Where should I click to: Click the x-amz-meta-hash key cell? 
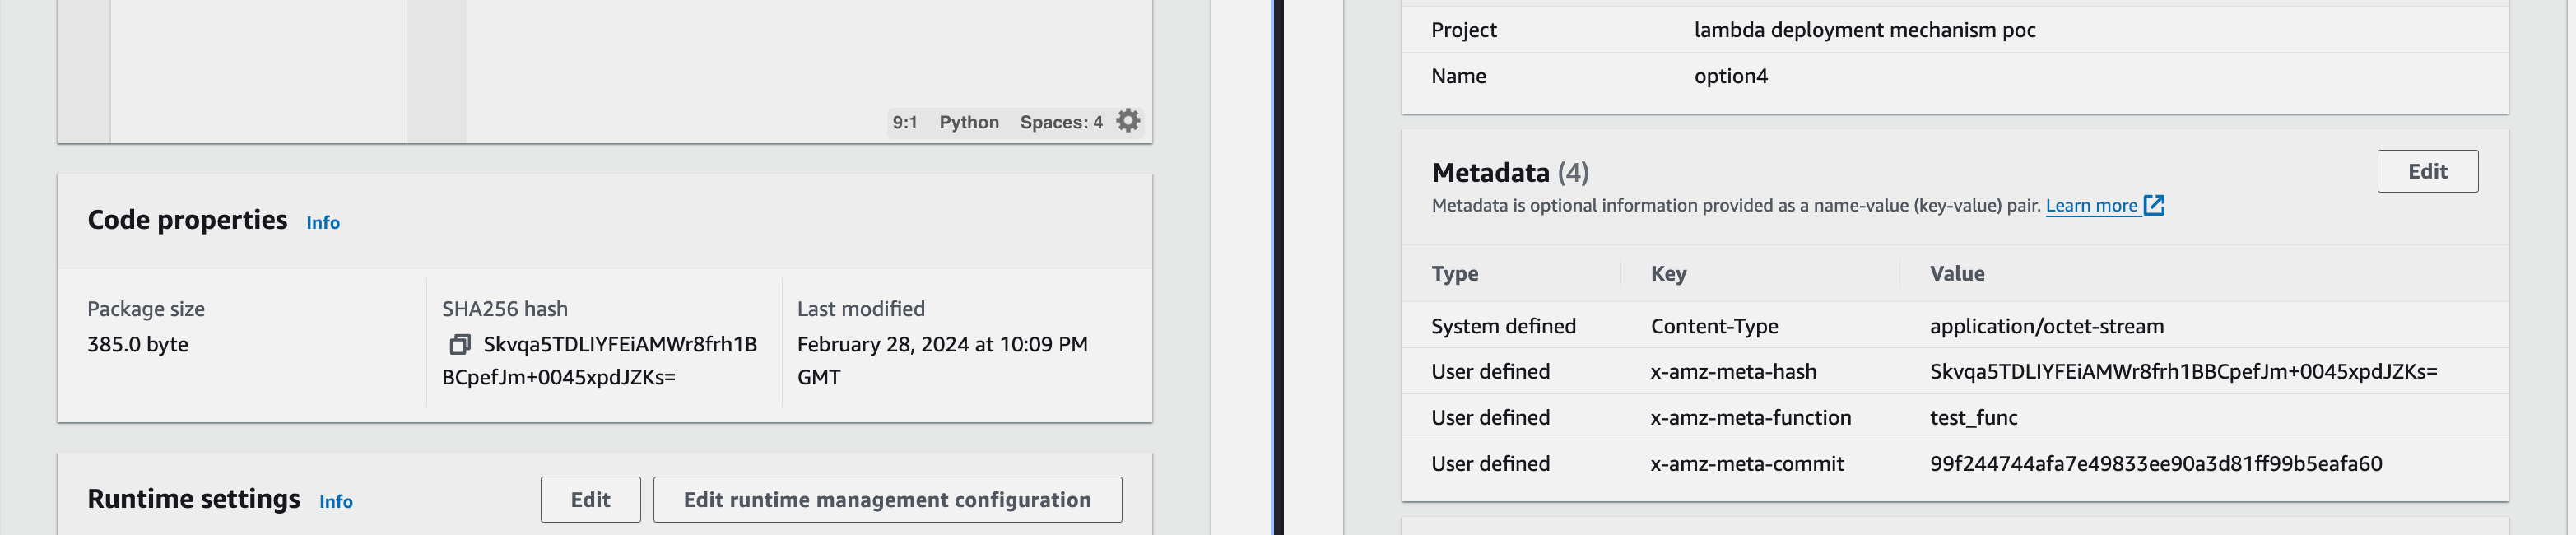(1734, 371)
